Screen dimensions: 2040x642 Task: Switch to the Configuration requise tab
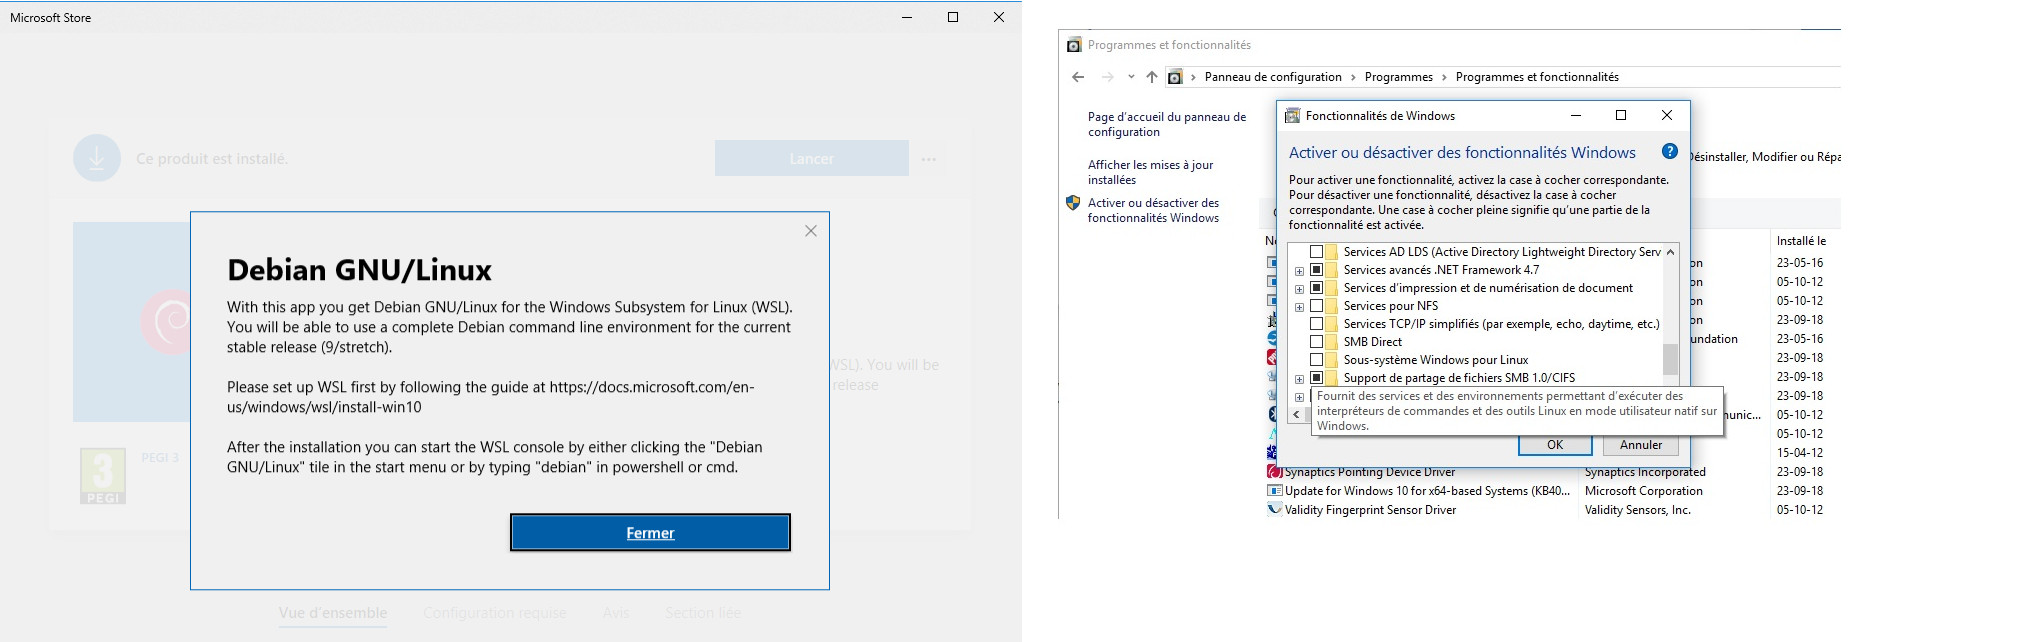(x=495, y=613)
